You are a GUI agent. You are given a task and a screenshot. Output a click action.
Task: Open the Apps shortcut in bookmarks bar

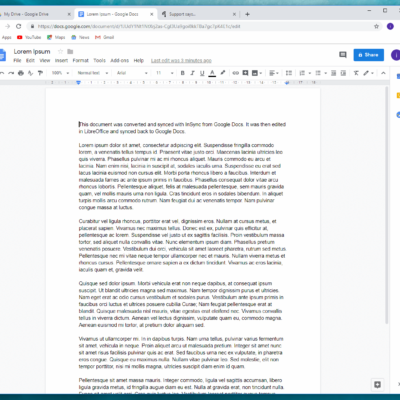(x=6, y=37)
